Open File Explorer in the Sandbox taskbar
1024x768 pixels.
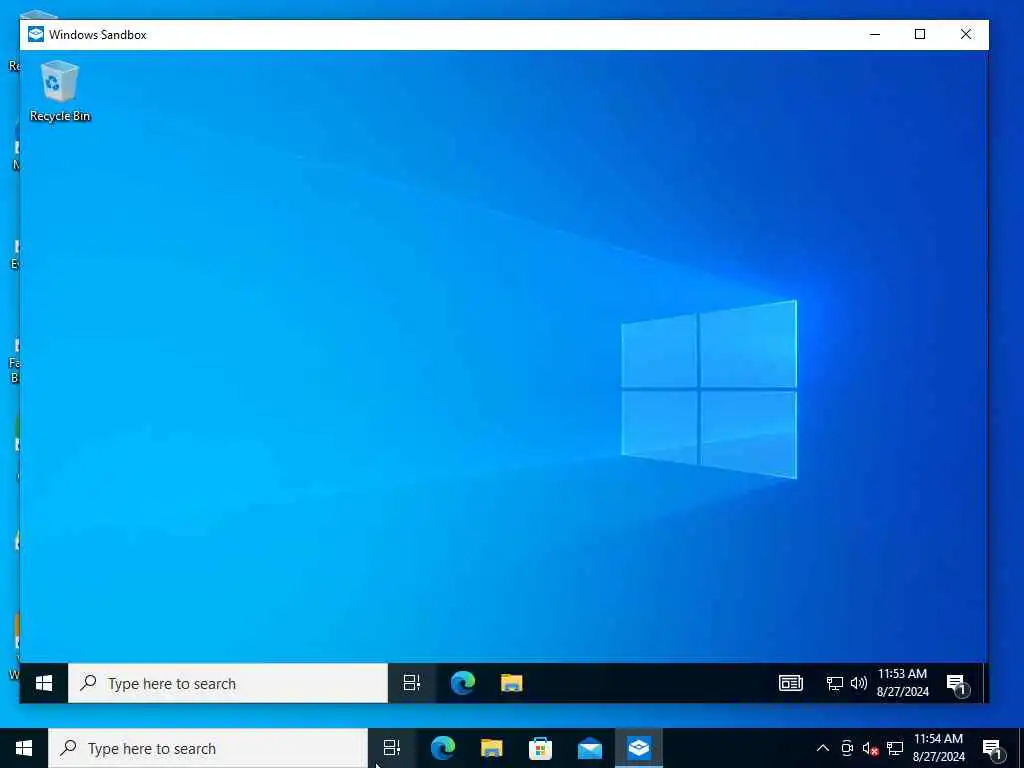click(511, 683)
